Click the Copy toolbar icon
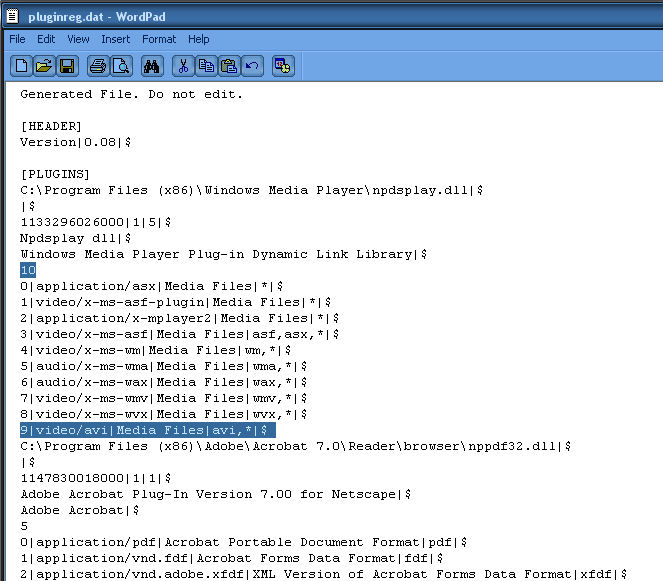This screenshot has height=581, width=663. click(x=206, y=66)
